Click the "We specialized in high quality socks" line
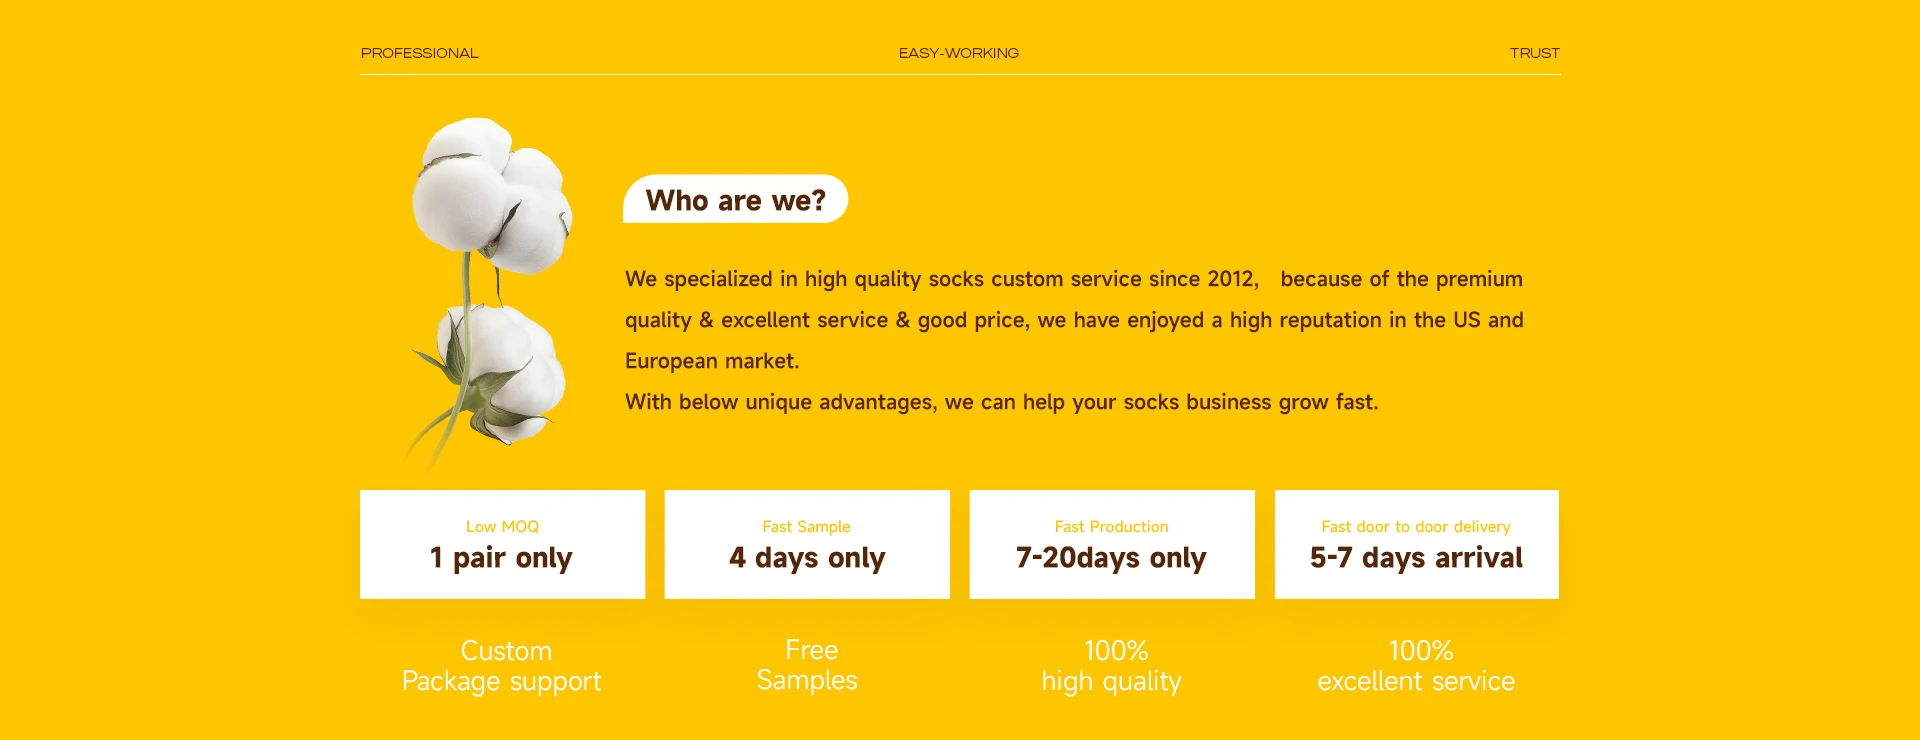 click(940, 279)
